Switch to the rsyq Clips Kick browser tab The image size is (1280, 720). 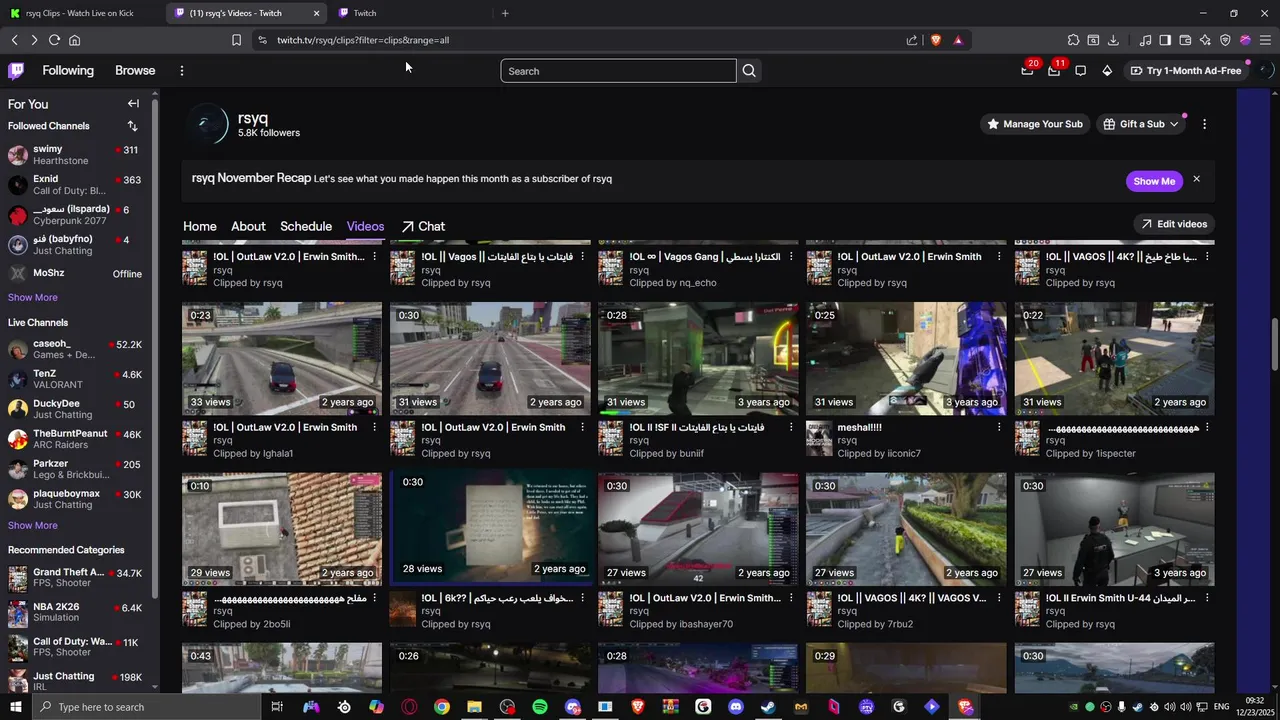coord(80,13)
